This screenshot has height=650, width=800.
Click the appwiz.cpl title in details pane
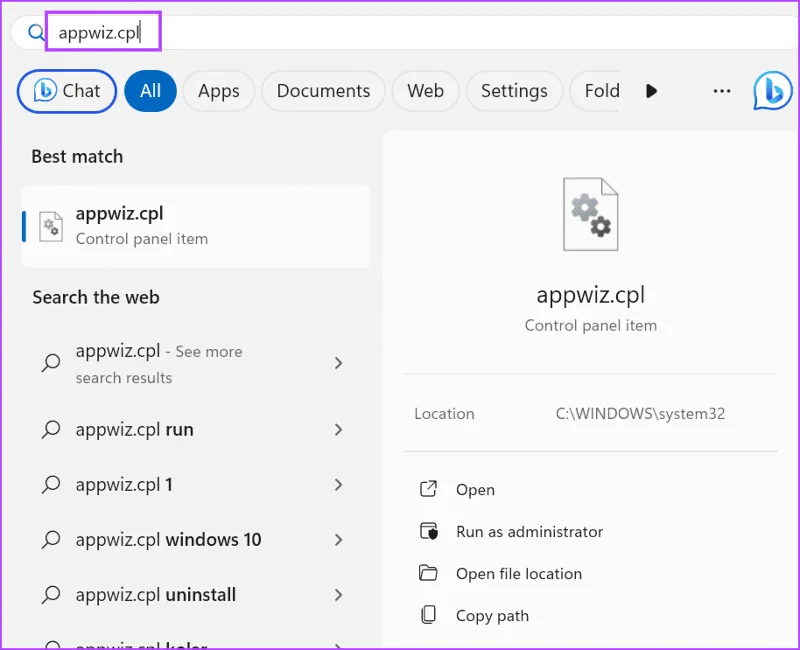[x=591, y=295]
